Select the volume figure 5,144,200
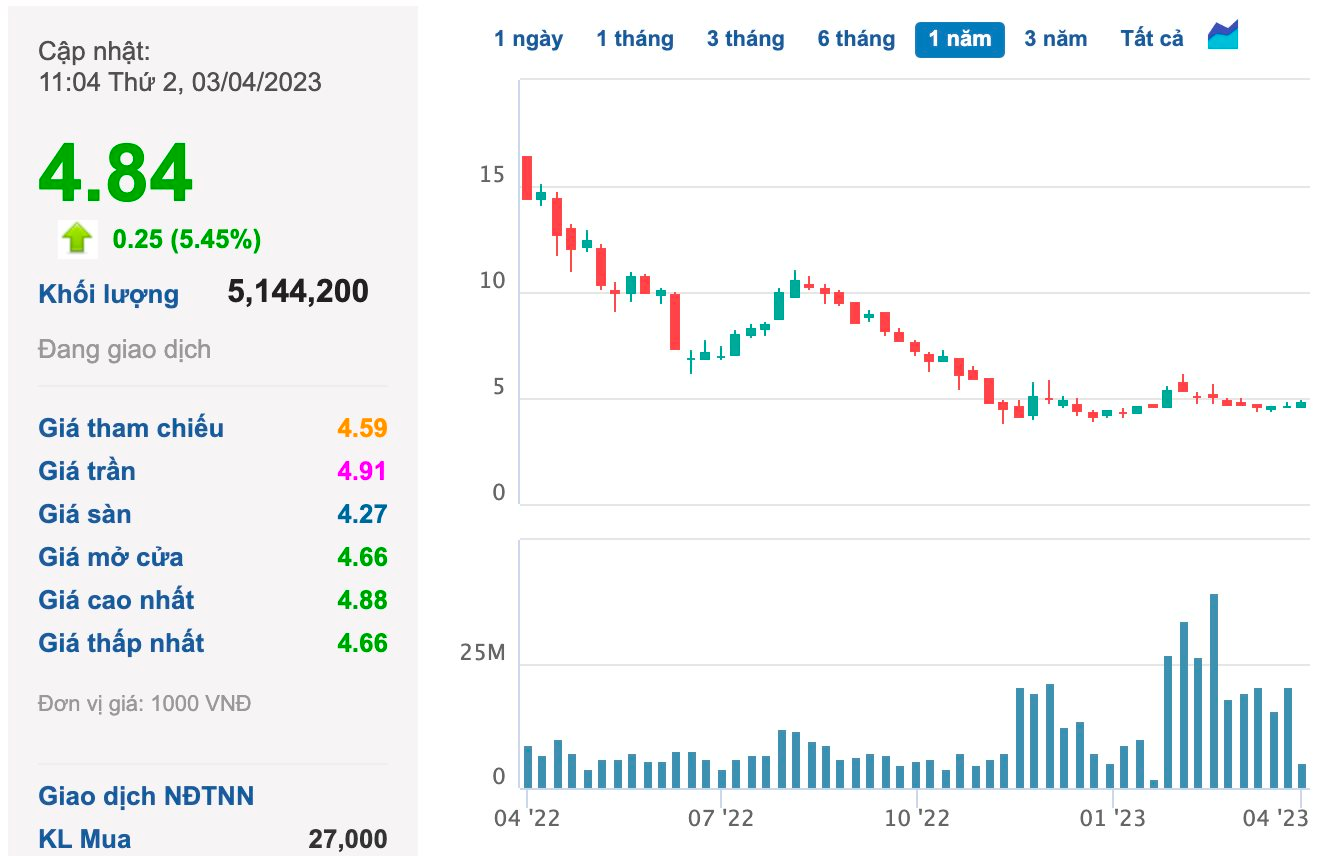Image resolution: width=1322 pixels, height=856 pixels. (298, 291)
